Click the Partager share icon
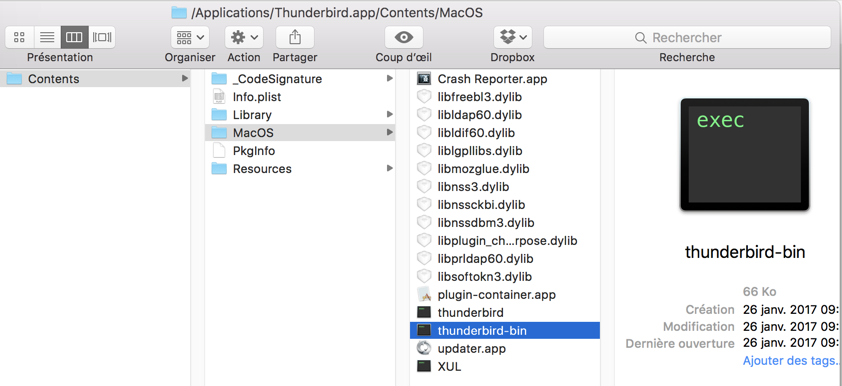The height and width of the screenshot is (386, 842). click(x=295, y=37)
